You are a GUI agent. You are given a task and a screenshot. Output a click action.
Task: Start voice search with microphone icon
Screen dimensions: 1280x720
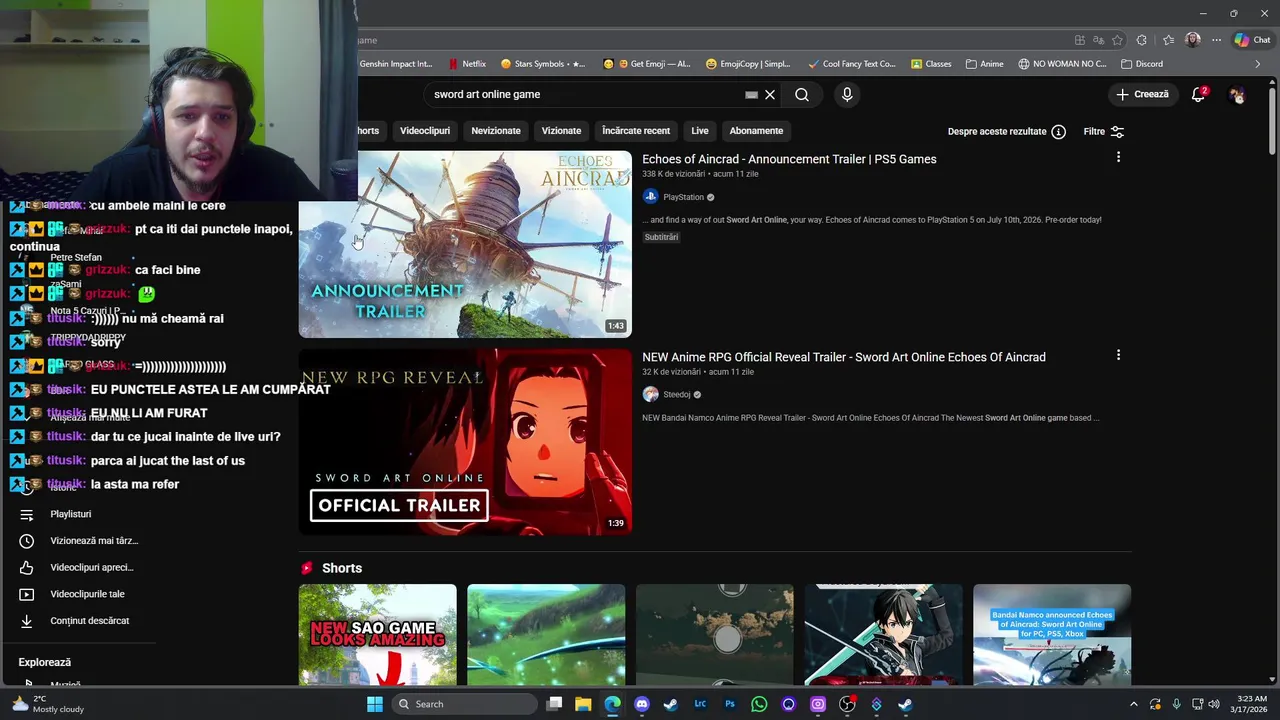pyautogui.click(x=847, y=95)
